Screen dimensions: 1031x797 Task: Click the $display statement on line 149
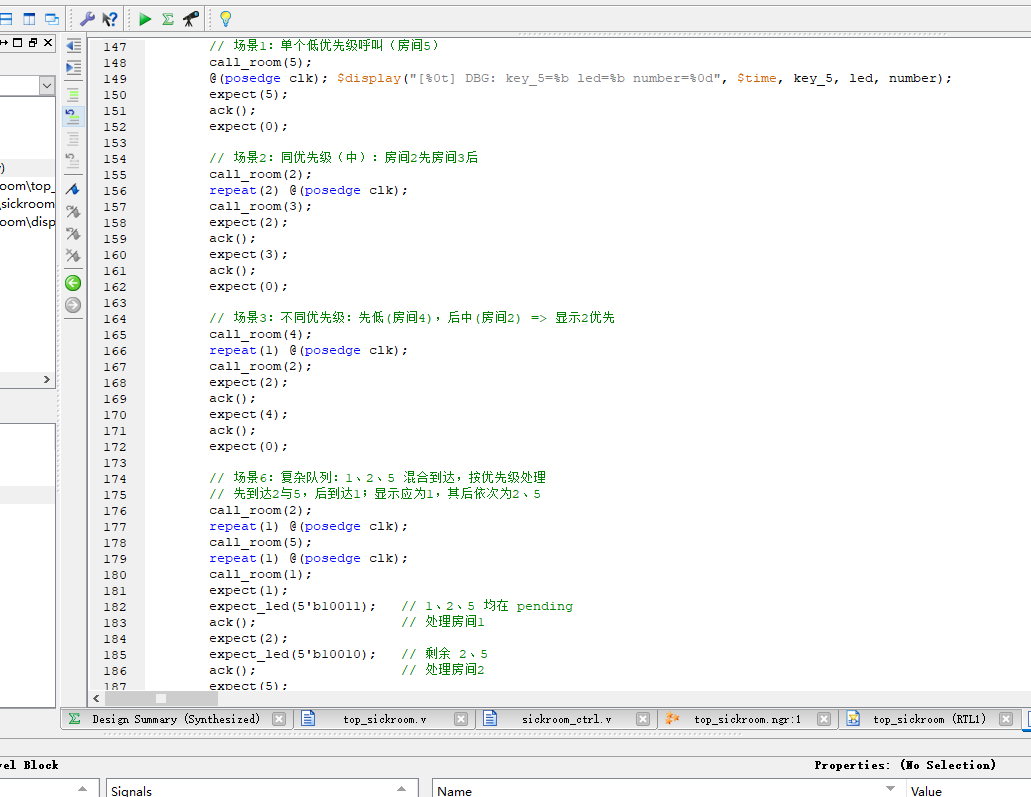click(644, 78)
